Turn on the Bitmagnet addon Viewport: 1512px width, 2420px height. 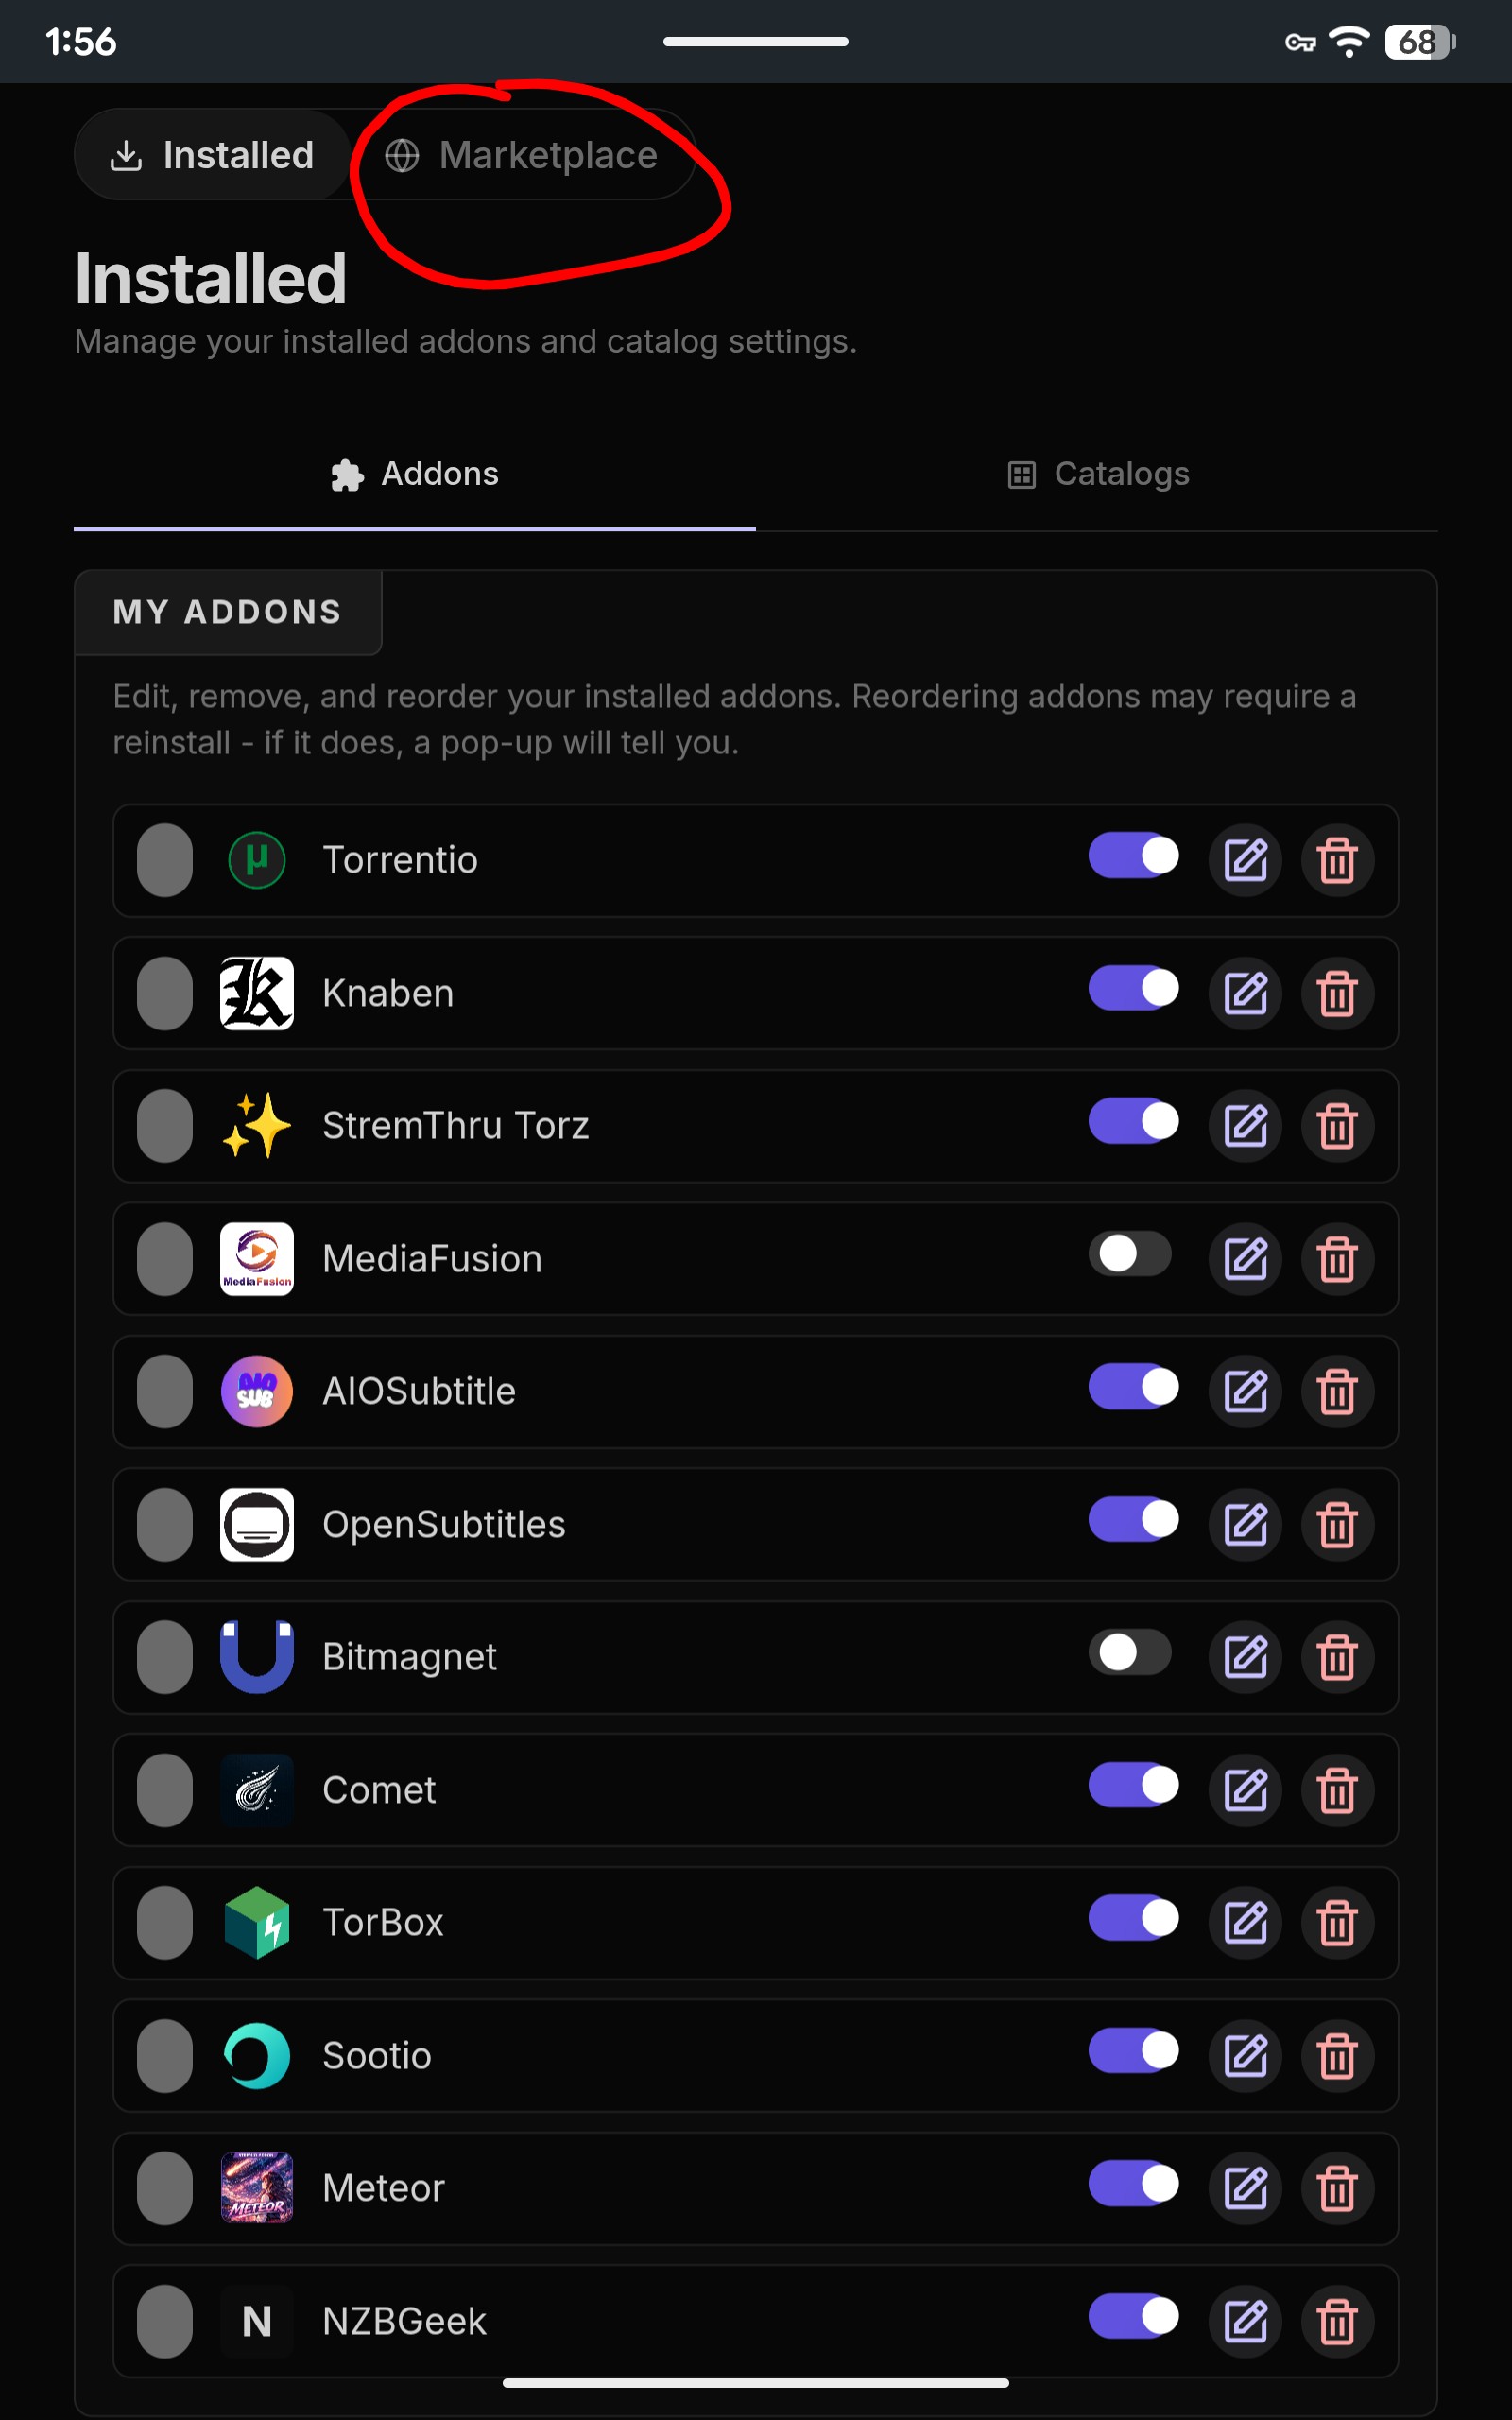tap(1132, 1652)
